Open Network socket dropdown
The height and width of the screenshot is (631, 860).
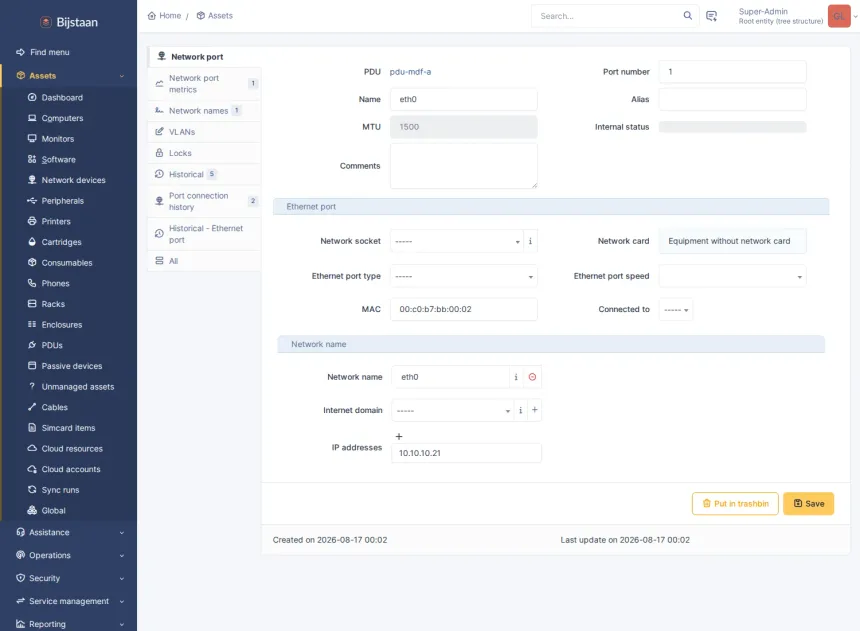coord(457,241)
